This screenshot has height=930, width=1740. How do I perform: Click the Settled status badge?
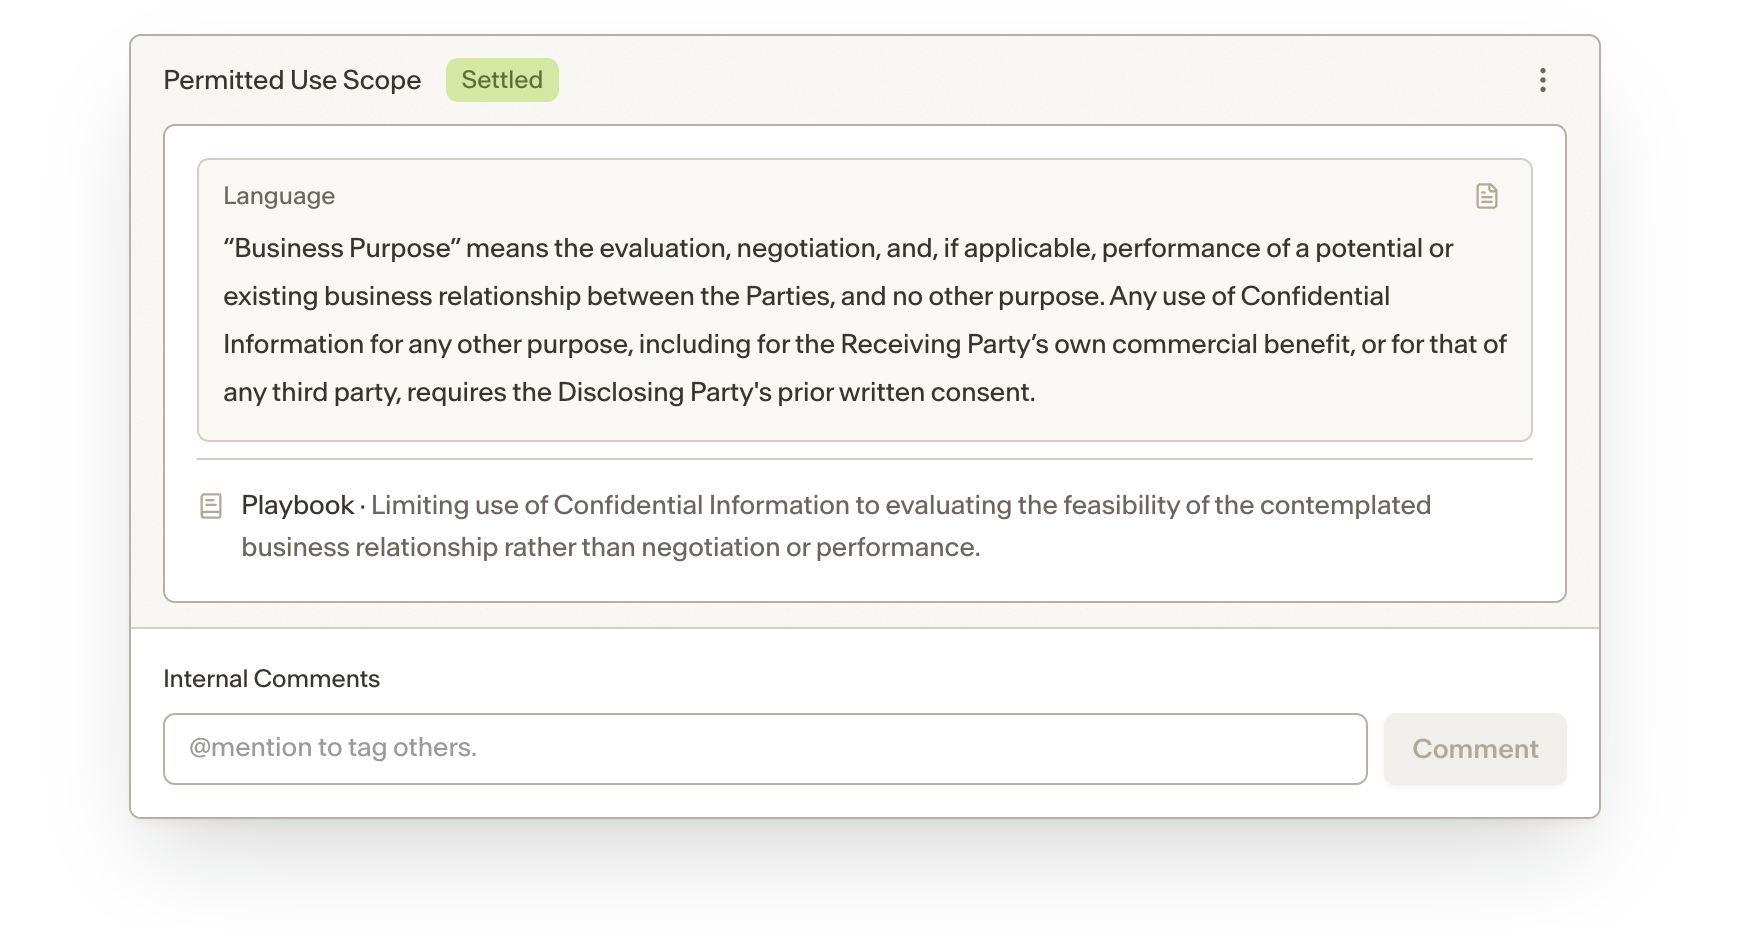pos(502,80)
